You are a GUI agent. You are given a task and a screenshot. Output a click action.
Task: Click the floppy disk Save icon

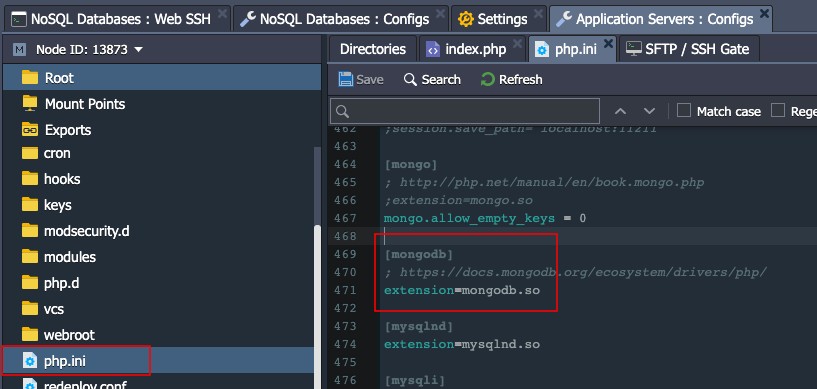coord(345,79)
